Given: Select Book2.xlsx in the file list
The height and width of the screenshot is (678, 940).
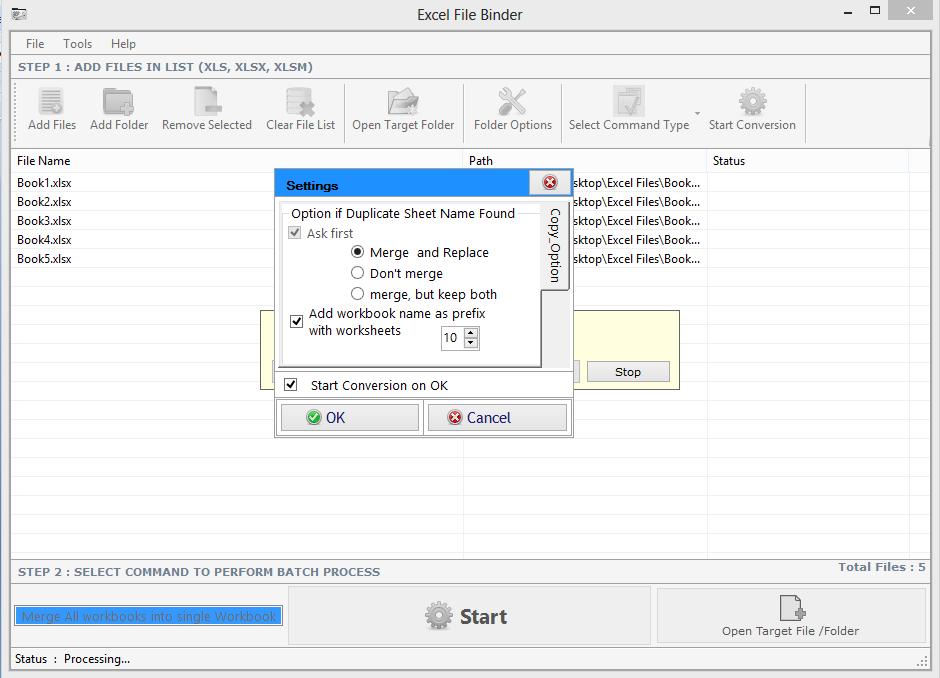Looking at the screenshot, I should coord(44,202).
